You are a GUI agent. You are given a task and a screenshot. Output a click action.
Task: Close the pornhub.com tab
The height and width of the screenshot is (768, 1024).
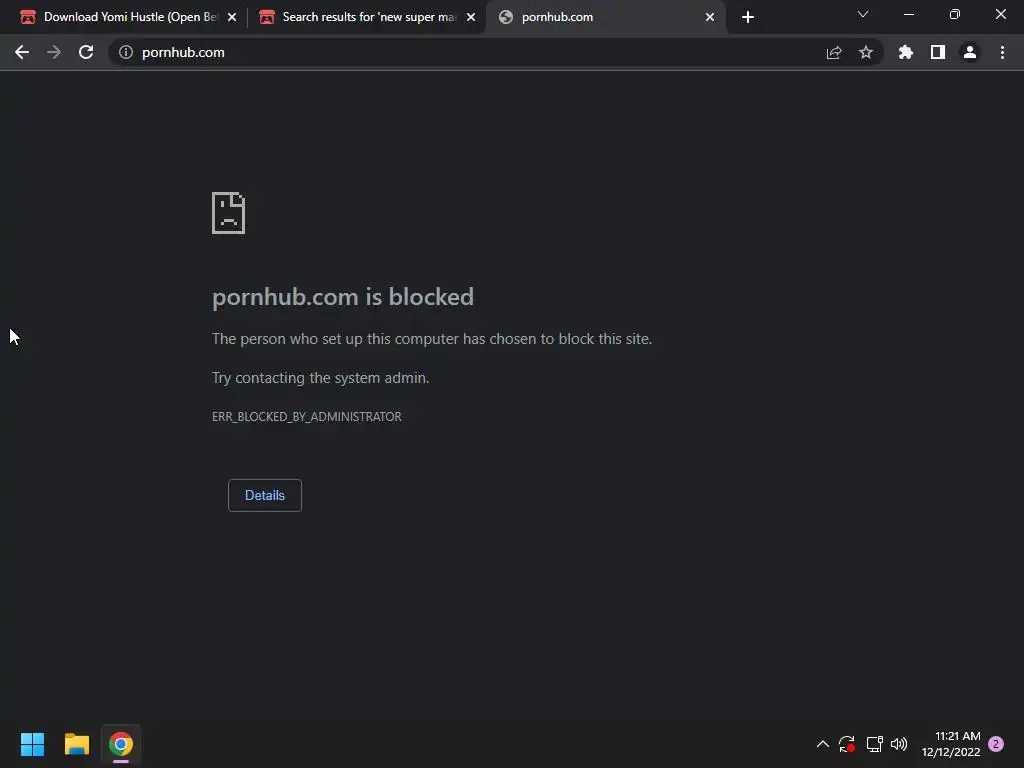click(x=710, y=17)
